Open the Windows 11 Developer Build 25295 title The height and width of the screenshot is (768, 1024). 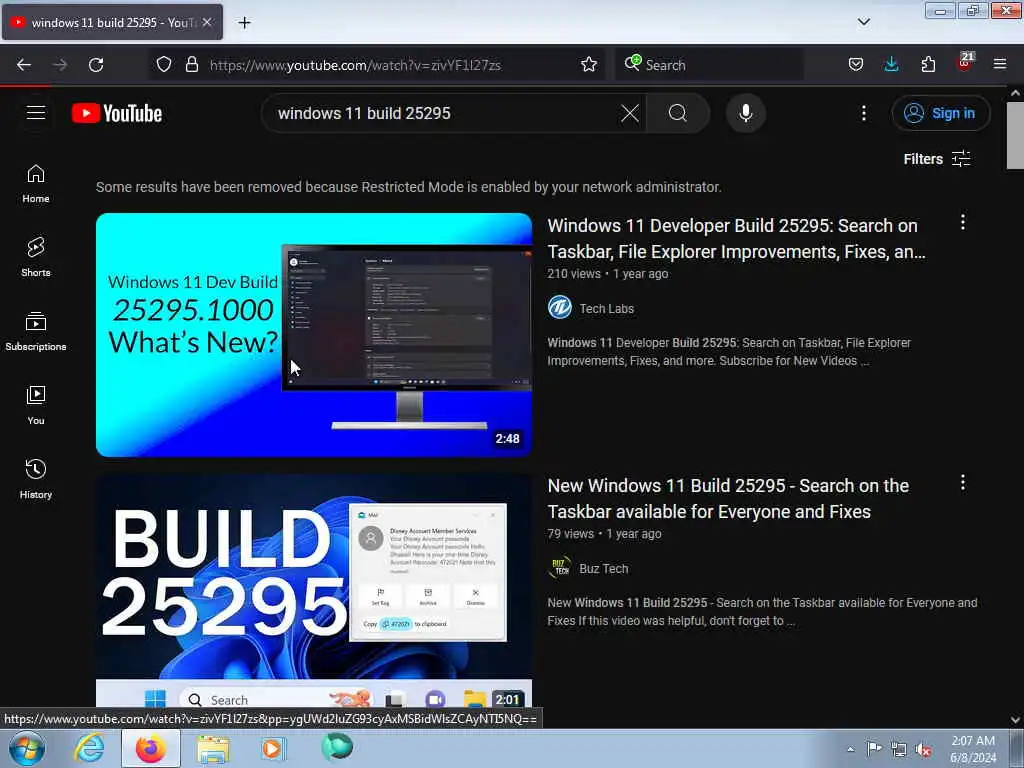point(737,238)
